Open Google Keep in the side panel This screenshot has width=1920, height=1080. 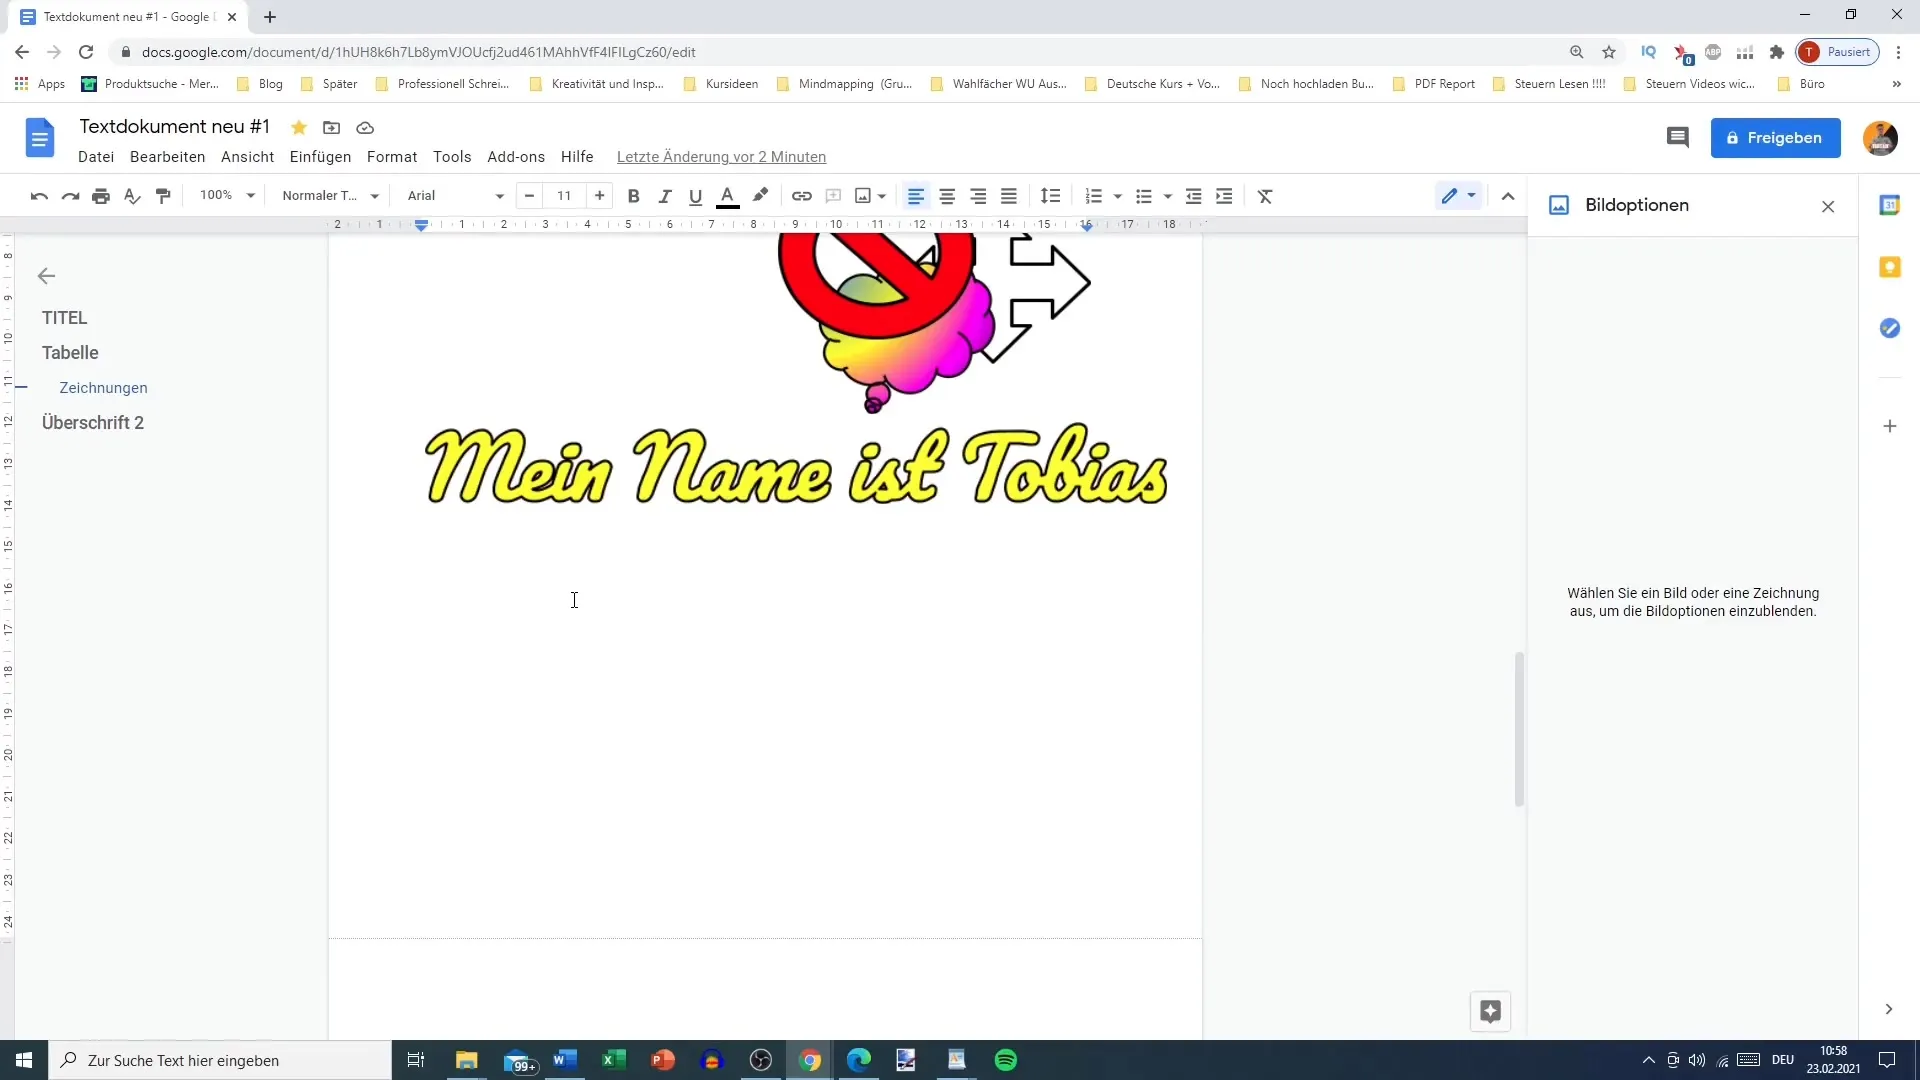[x=1889, y=267]
